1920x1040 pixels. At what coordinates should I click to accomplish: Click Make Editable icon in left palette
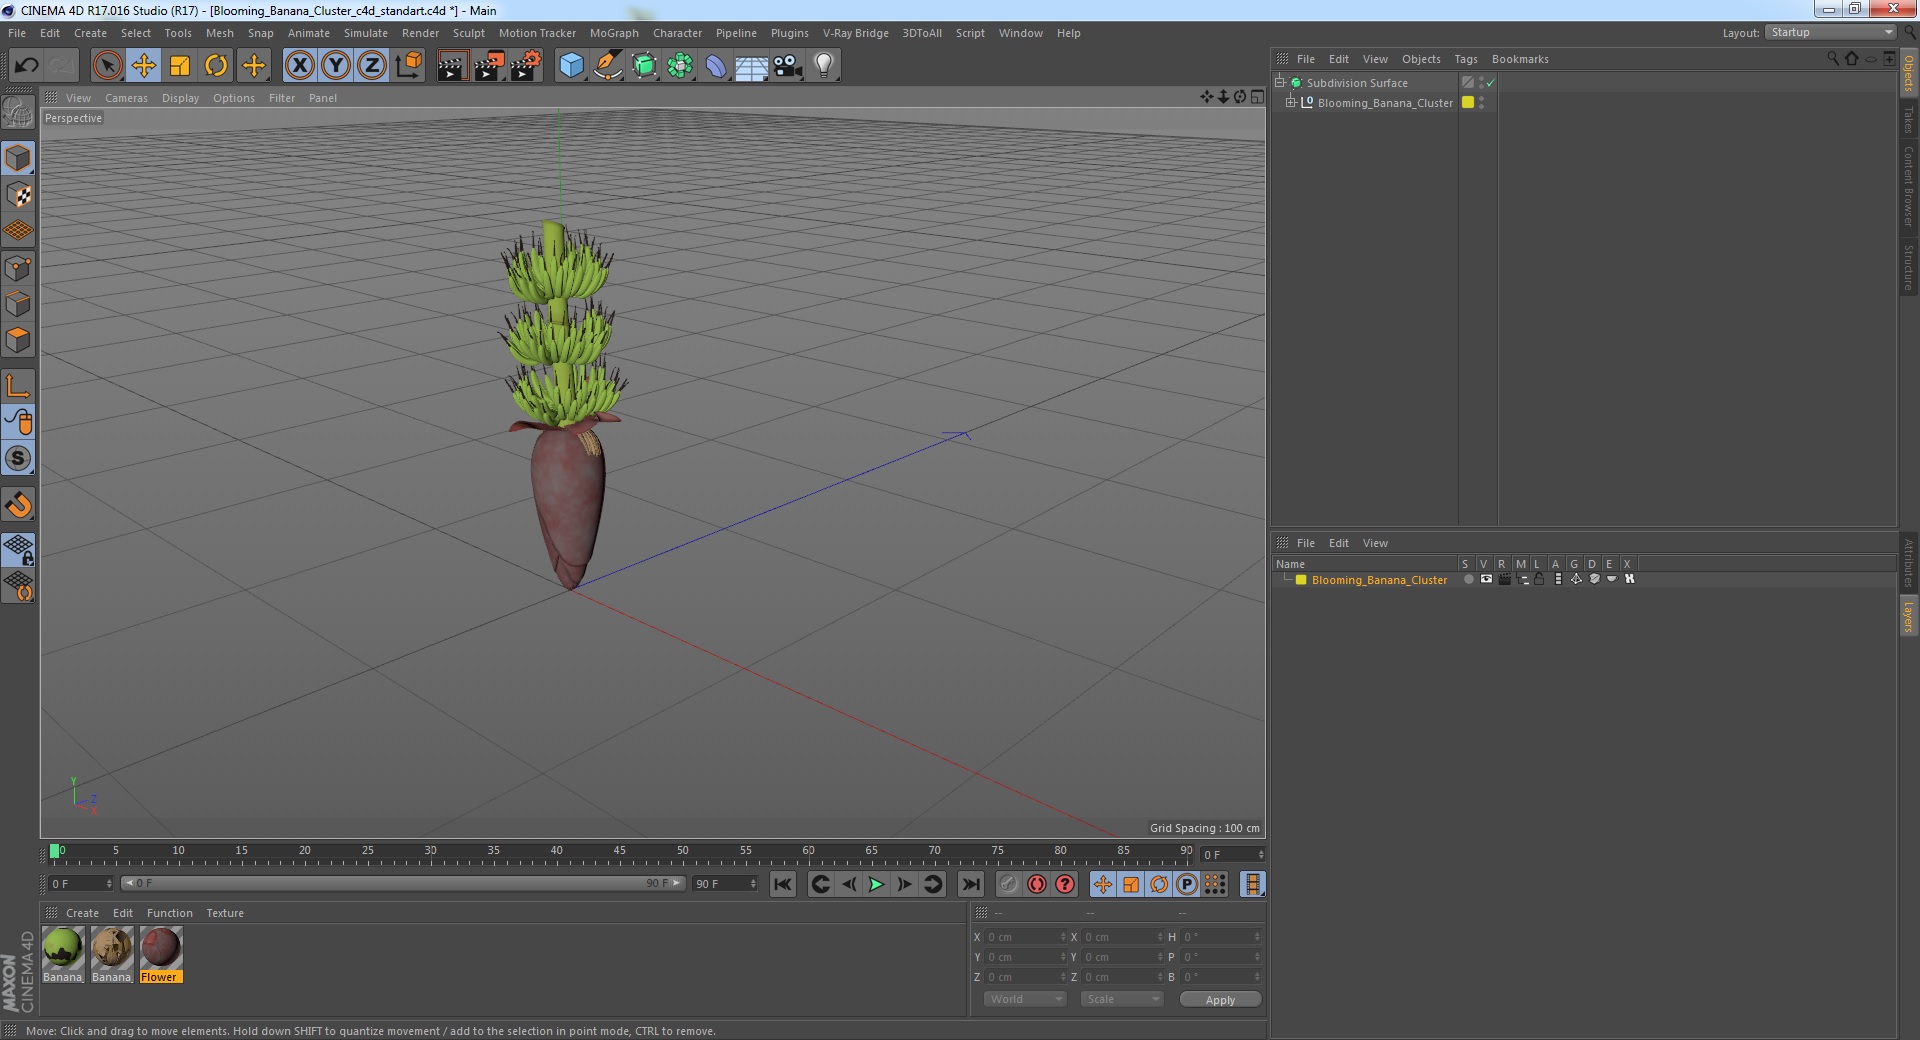pos(18,113)
